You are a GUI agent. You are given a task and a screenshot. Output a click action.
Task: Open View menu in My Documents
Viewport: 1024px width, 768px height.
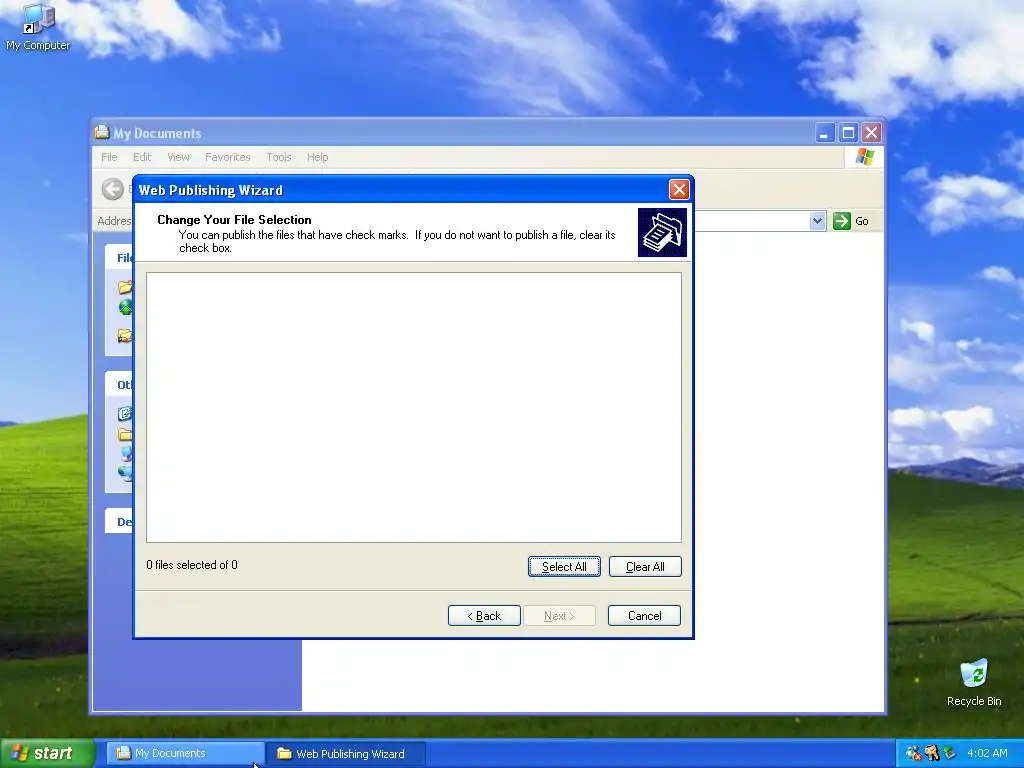coord(178,157)
